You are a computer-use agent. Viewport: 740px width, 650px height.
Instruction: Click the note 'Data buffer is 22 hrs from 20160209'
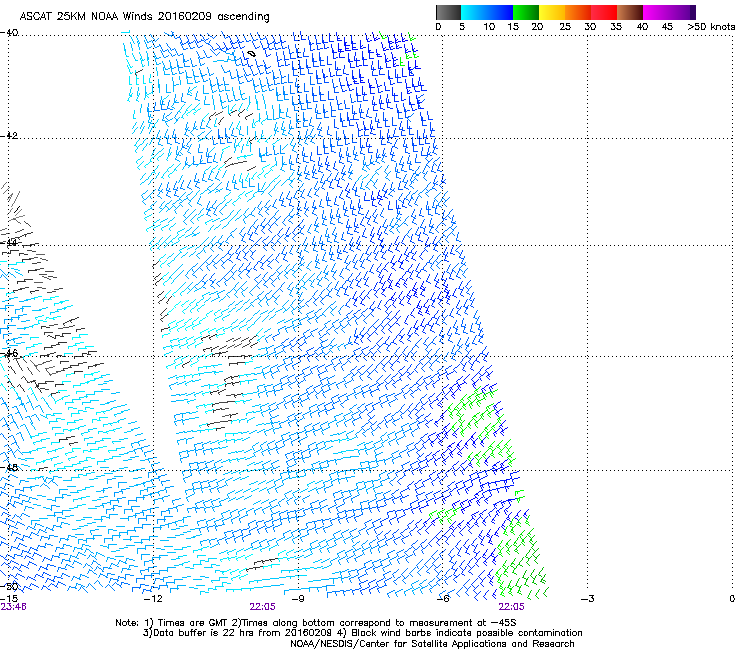click(242, 633)
